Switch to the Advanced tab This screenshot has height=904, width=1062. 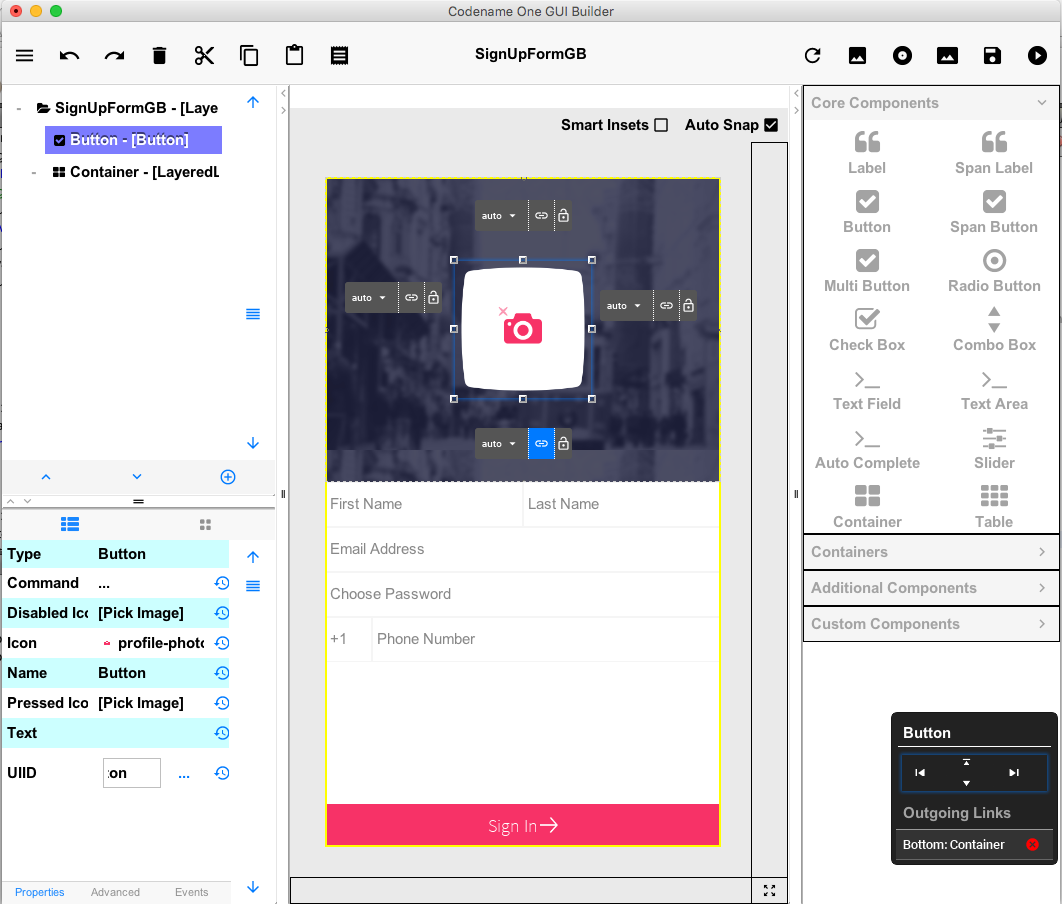[115, 892]
